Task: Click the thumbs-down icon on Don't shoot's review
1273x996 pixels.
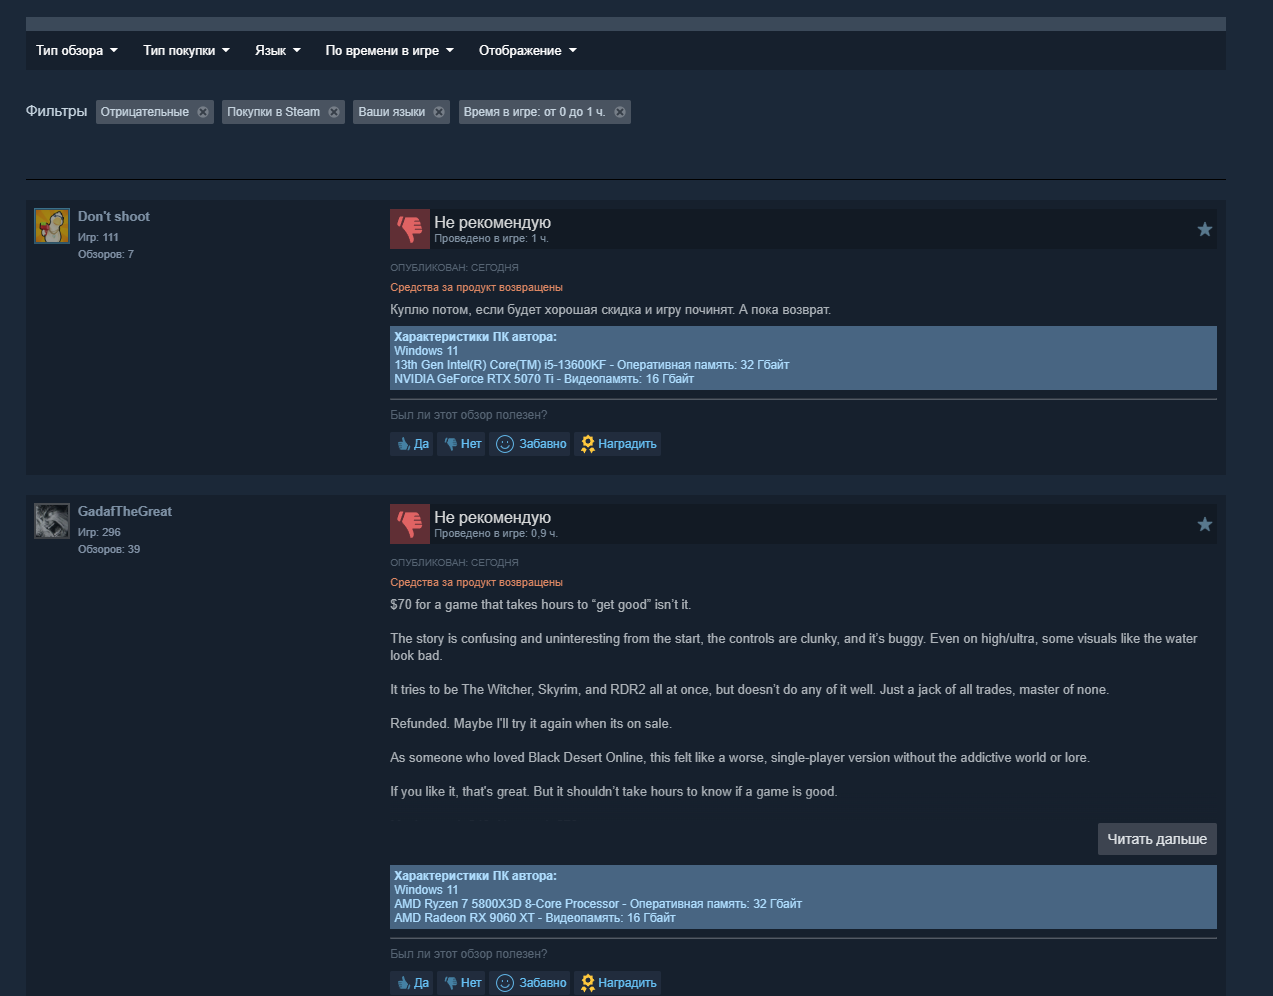Action: click(410, 229)
